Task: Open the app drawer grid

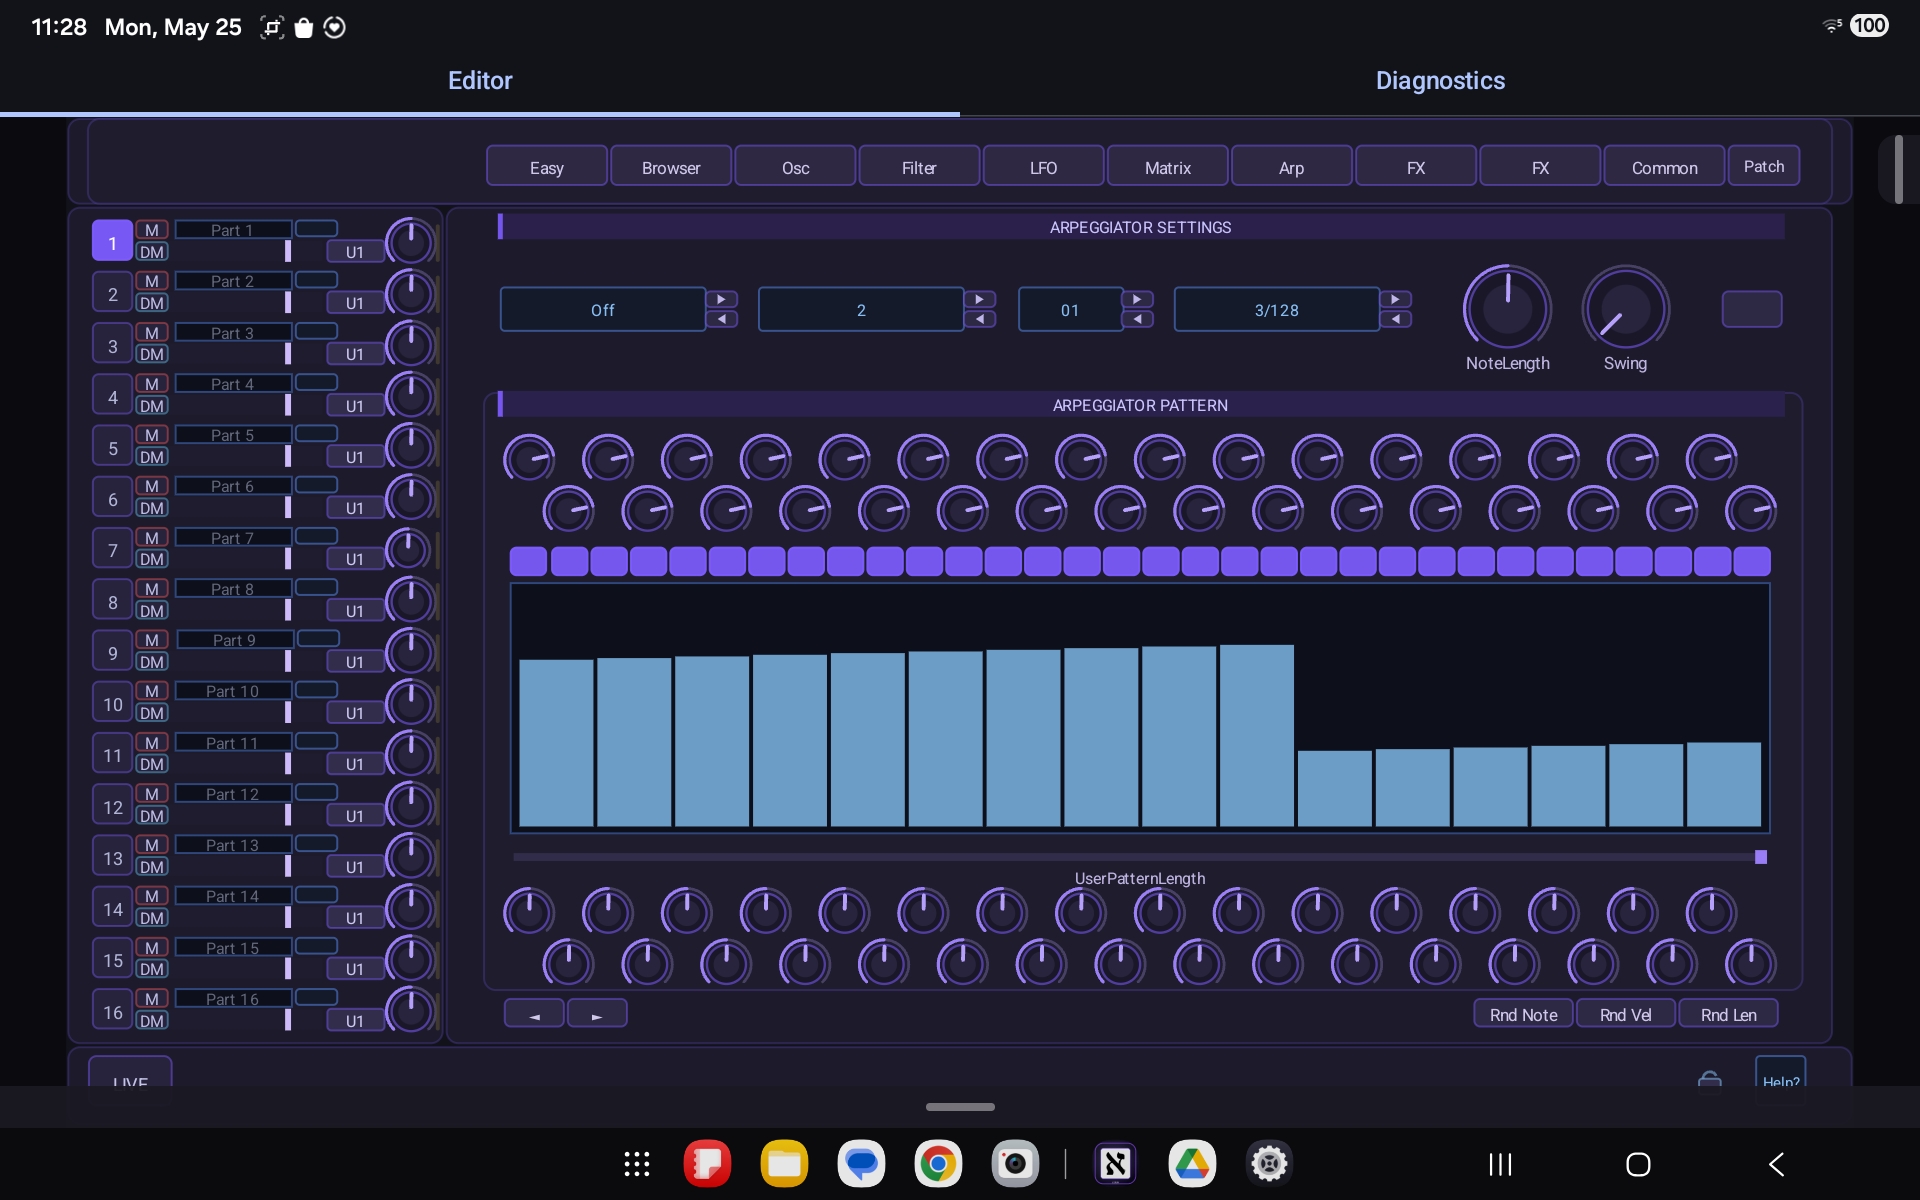Action: [637, 1164]
